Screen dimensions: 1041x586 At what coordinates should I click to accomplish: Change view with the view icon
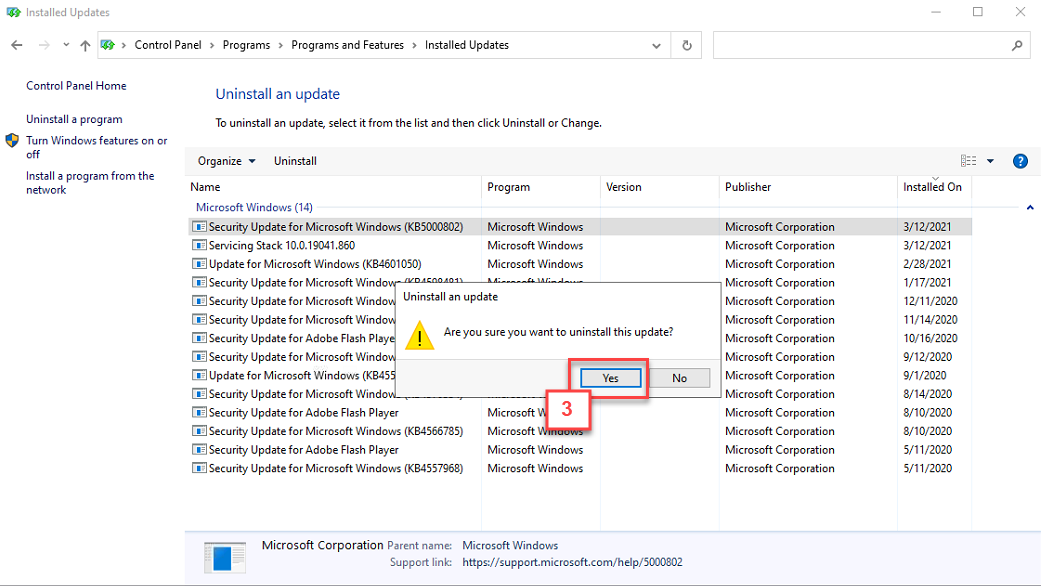click(x=968, y=161)
